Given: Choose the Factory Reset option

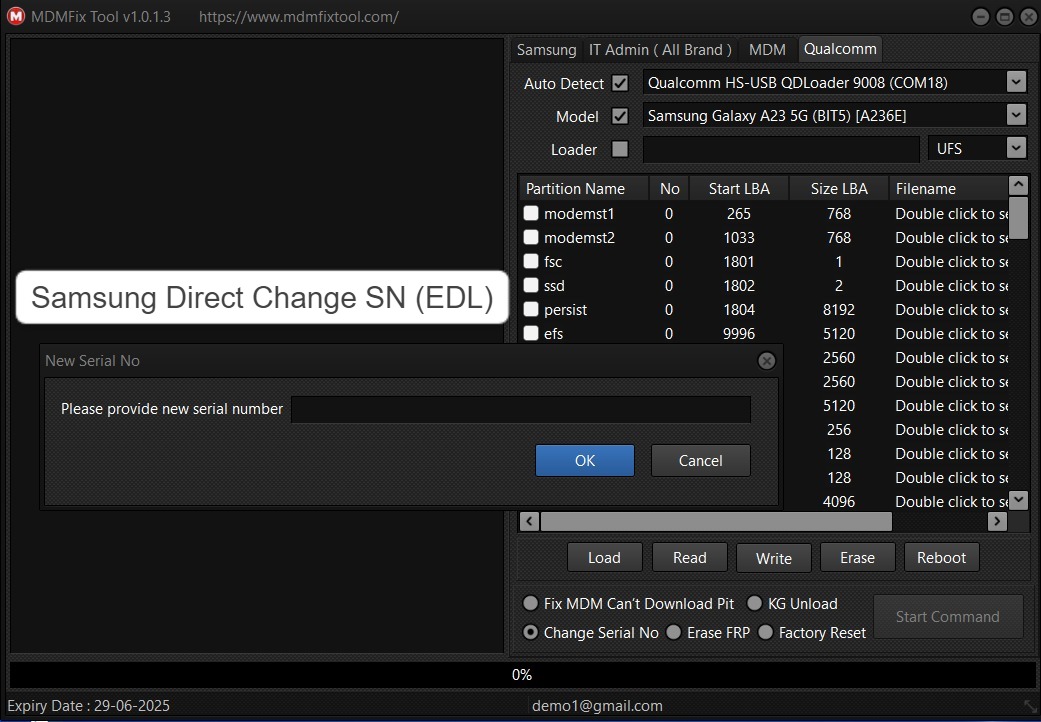Looking at the screenshot, I should coord(766,632).
